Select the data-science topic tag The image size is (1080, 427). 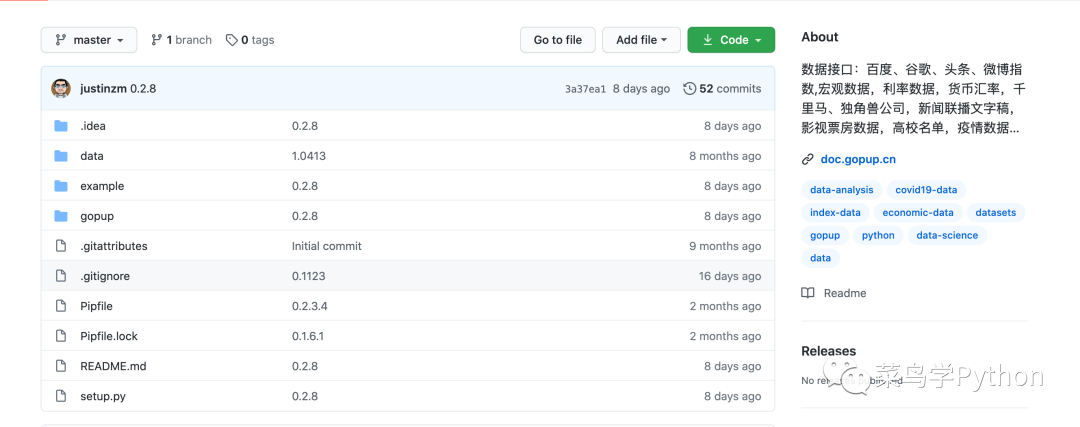point(947,235)
